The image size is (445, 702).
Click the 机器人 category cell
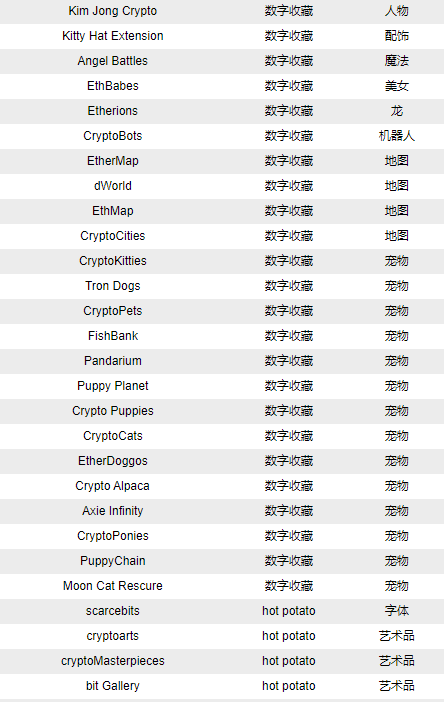(397, 136)
